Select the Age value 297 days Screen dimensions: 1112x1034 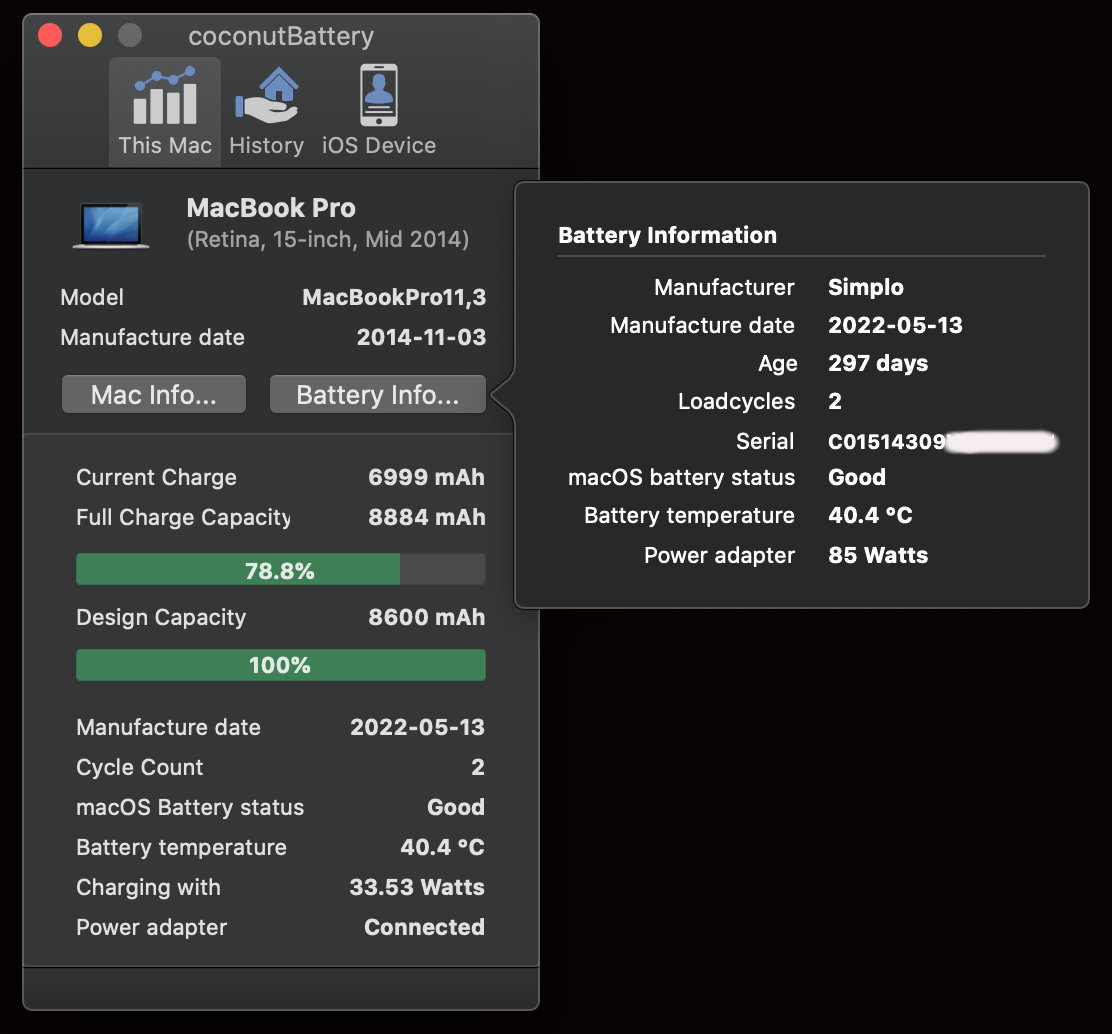coord(878,363)
